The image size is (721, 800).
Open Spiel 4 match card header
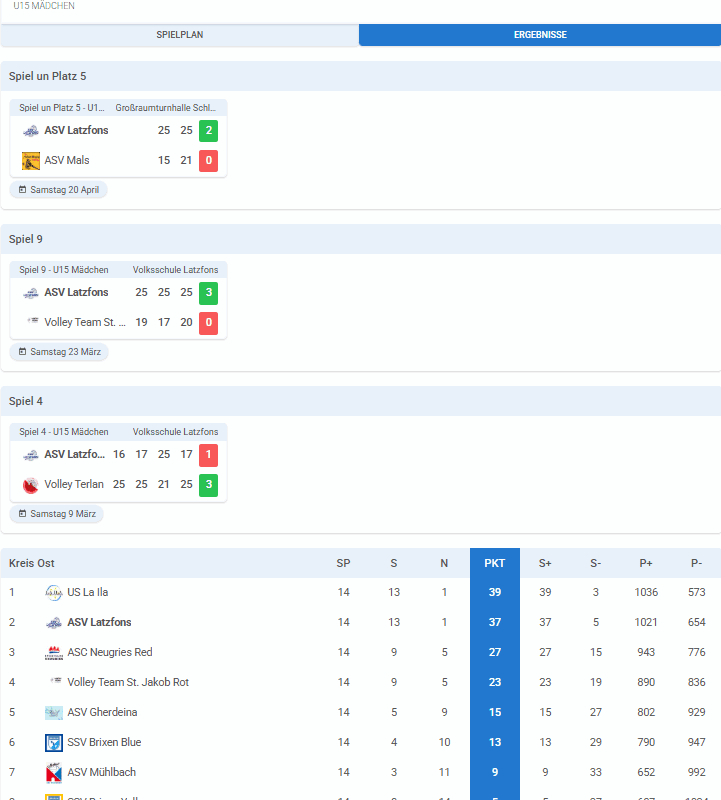118,432
